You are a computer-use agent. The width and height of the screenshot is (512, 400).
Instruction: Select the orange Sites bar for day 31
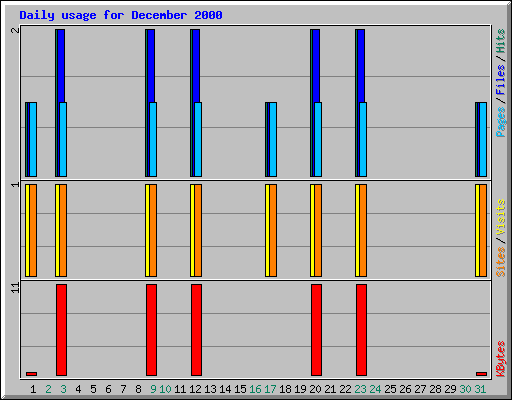point(483,230)
